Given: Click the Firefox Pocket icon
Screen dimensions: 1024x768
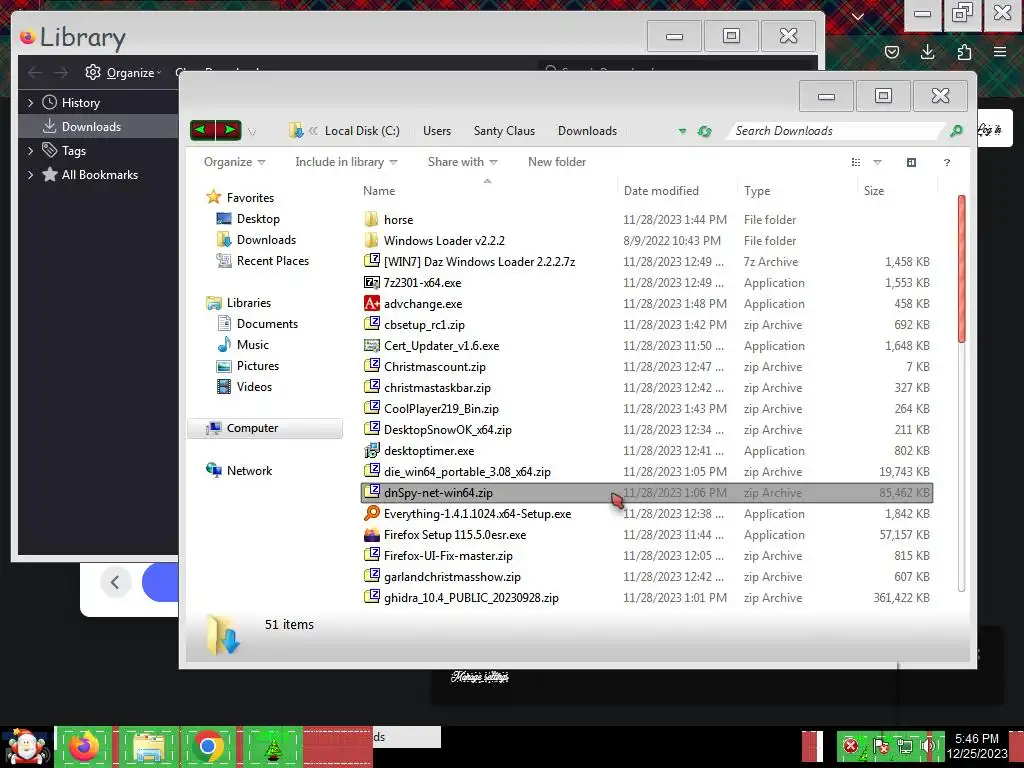Looking at the screenshot, I should [891, 52].
